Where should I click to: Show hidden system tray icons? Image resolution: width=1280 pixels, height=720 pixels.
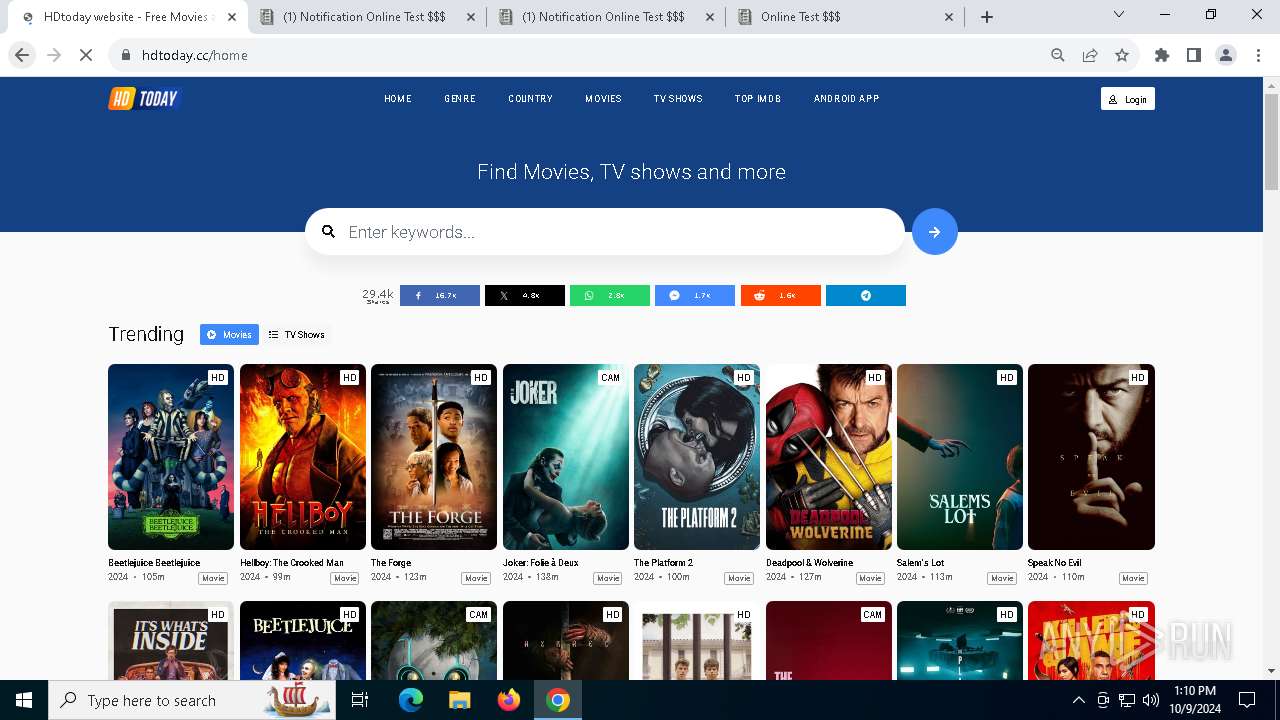1079,700
